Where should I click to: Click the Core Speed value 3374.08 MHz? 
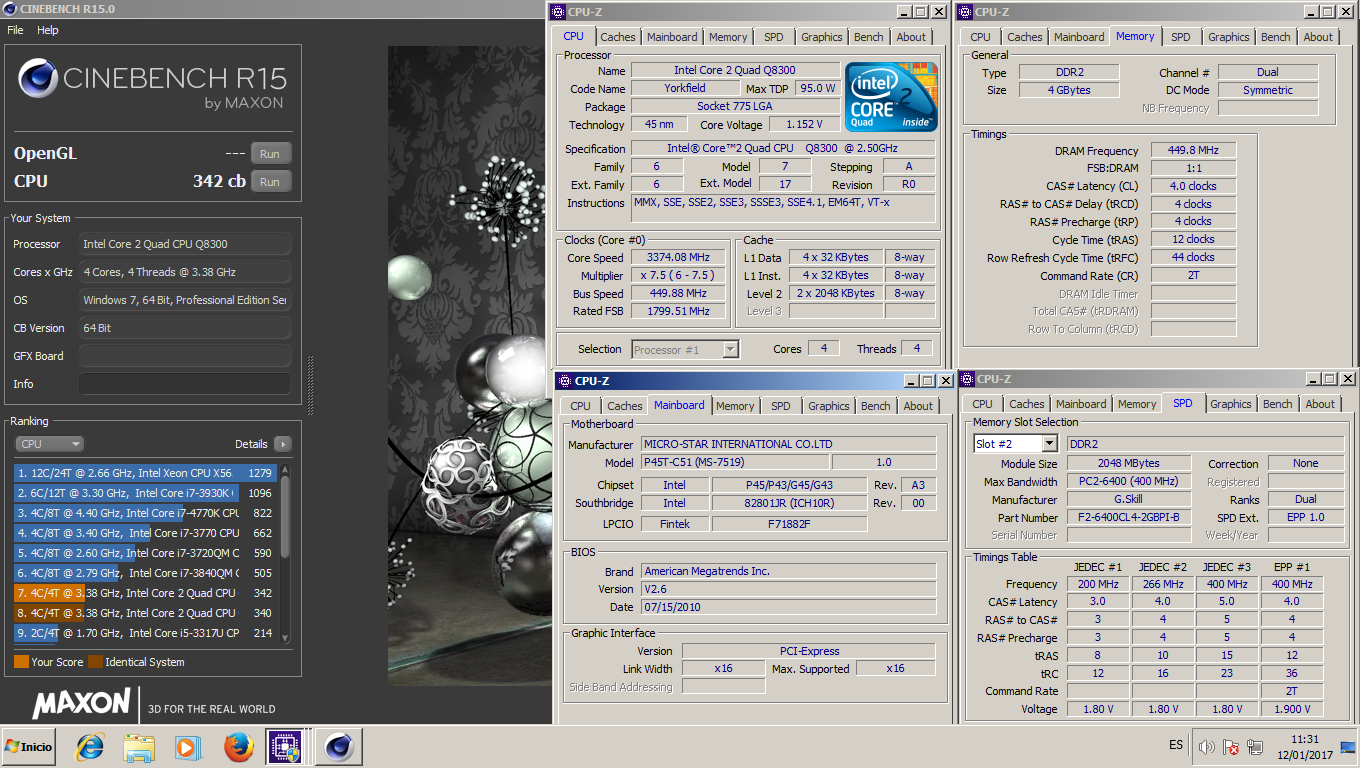680,258
